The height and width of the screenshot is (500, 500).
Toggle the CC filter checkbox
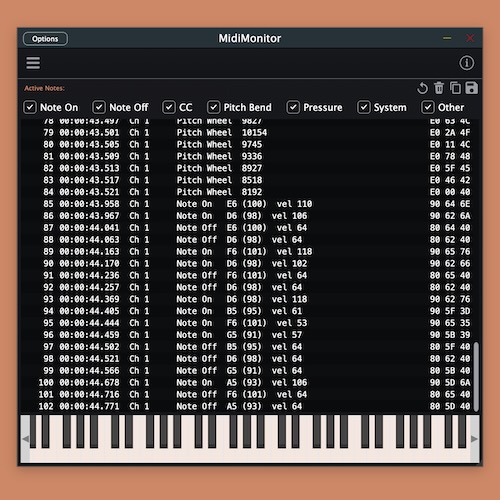coord(169,107)
